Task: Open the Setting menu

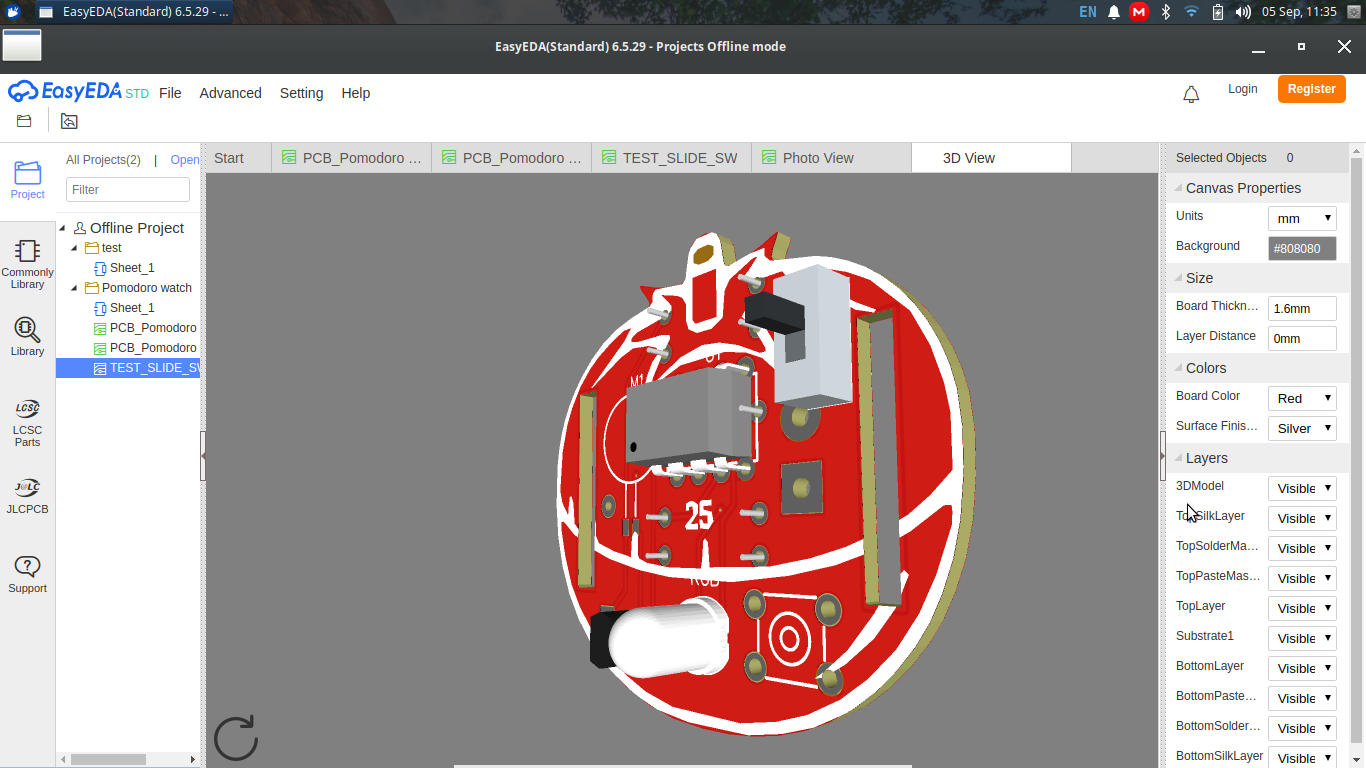Action: pyautogui.click(x=301, y=93)
